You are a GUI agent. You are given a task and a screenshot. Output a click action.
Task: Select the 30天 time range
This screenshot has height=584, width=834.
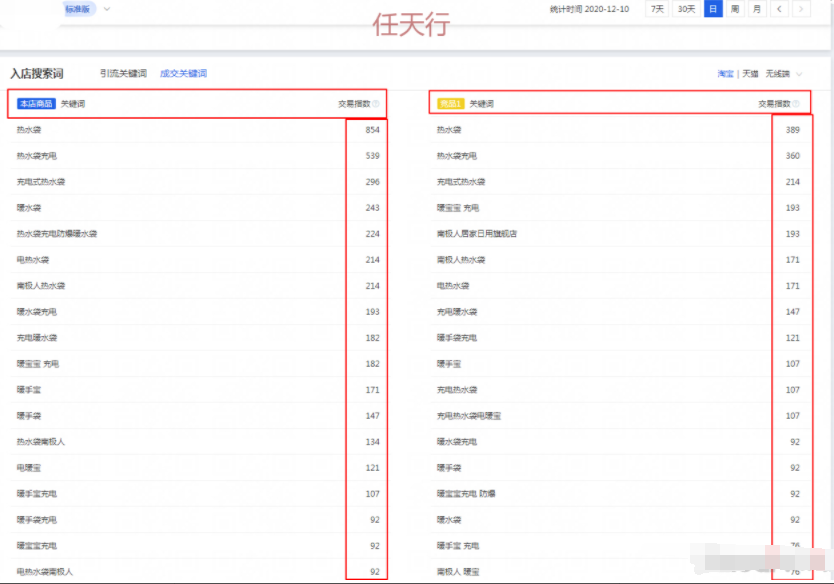click(x=686, y=9)
